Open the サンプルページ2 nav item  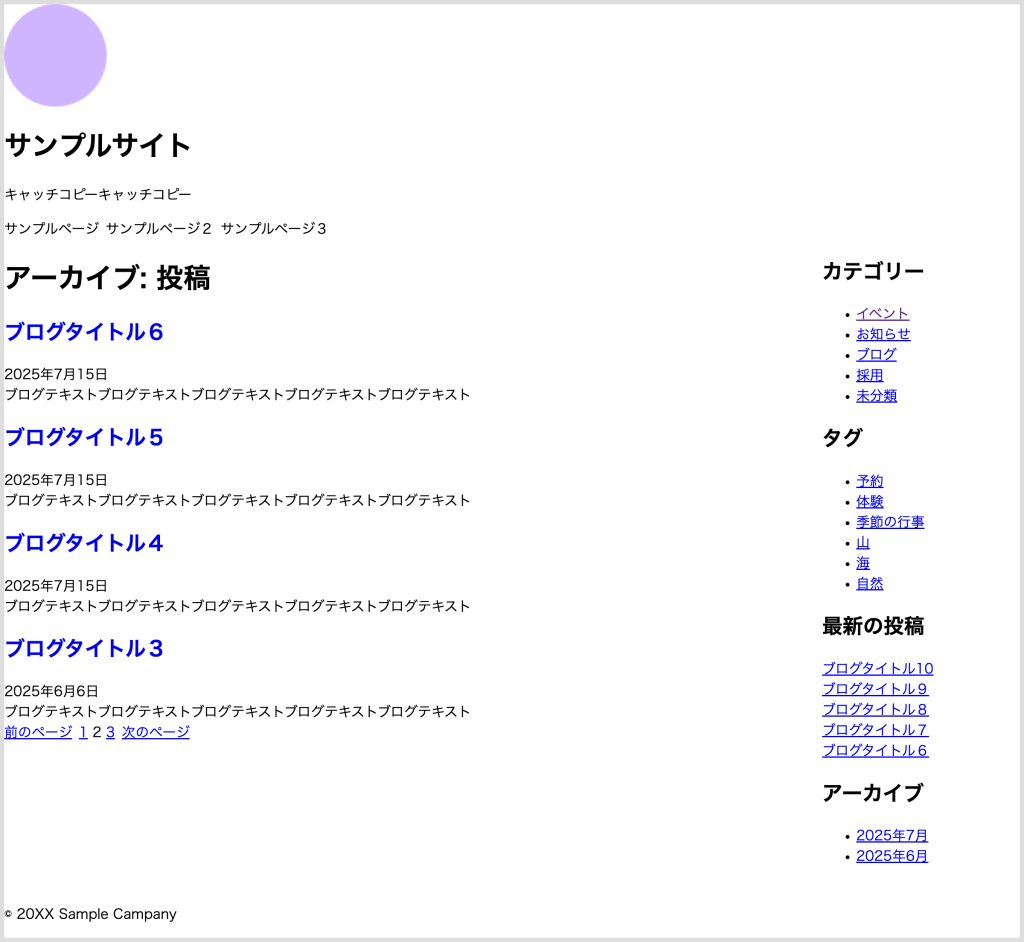click(x=159, y=228)
